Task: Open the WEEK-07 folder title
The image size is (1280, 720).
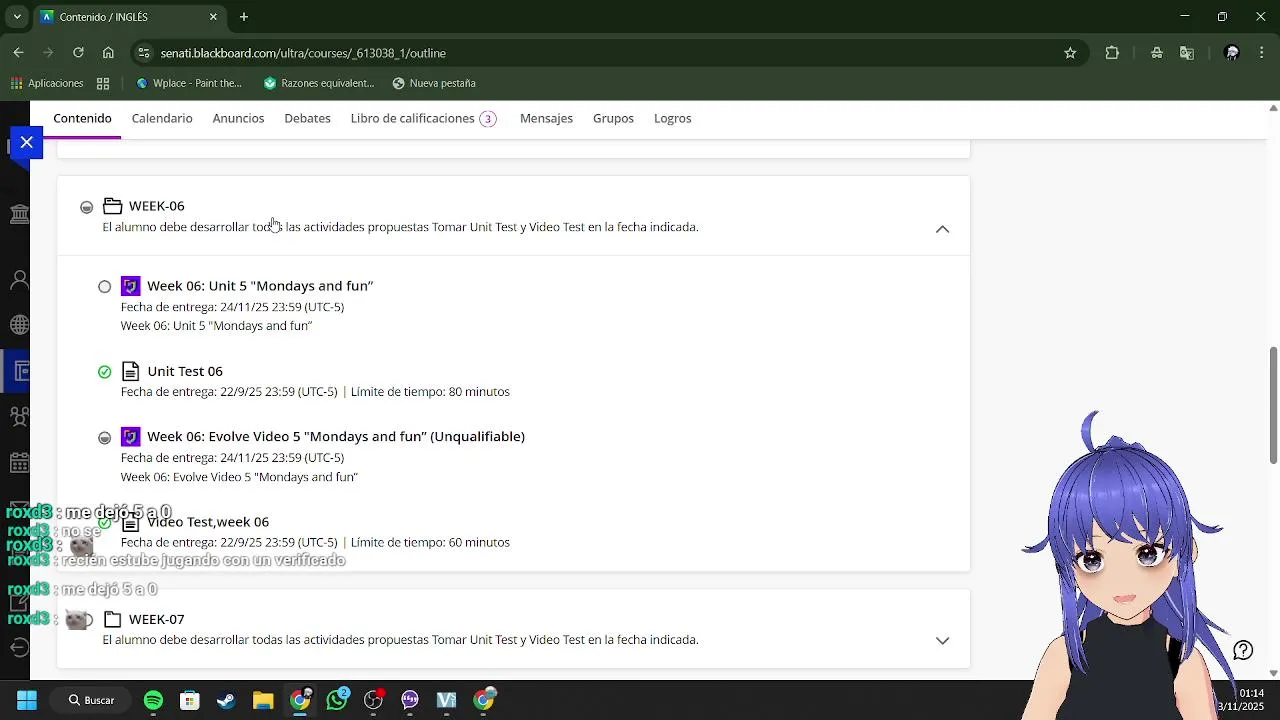Action: click(x=156, y=619)
